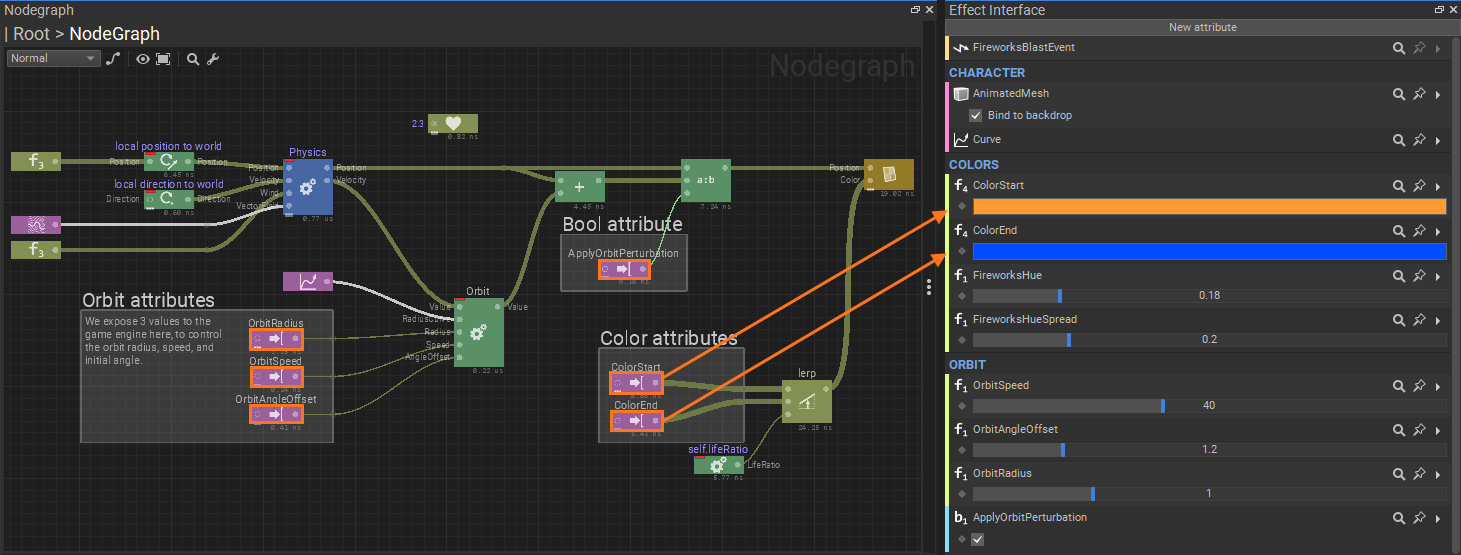
Task: Select the local position to world node
Action: [168, 161]
